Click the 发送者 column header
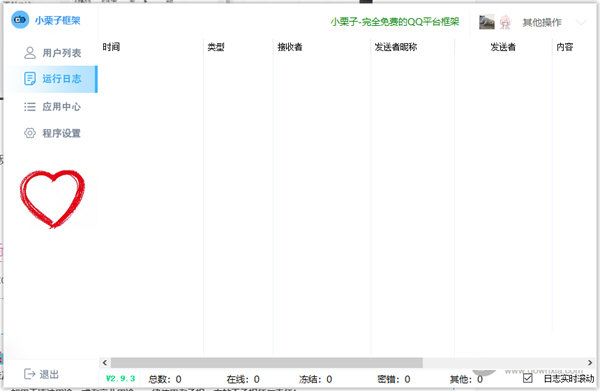This screenshot has height=391, width=600. pos(503,47)
